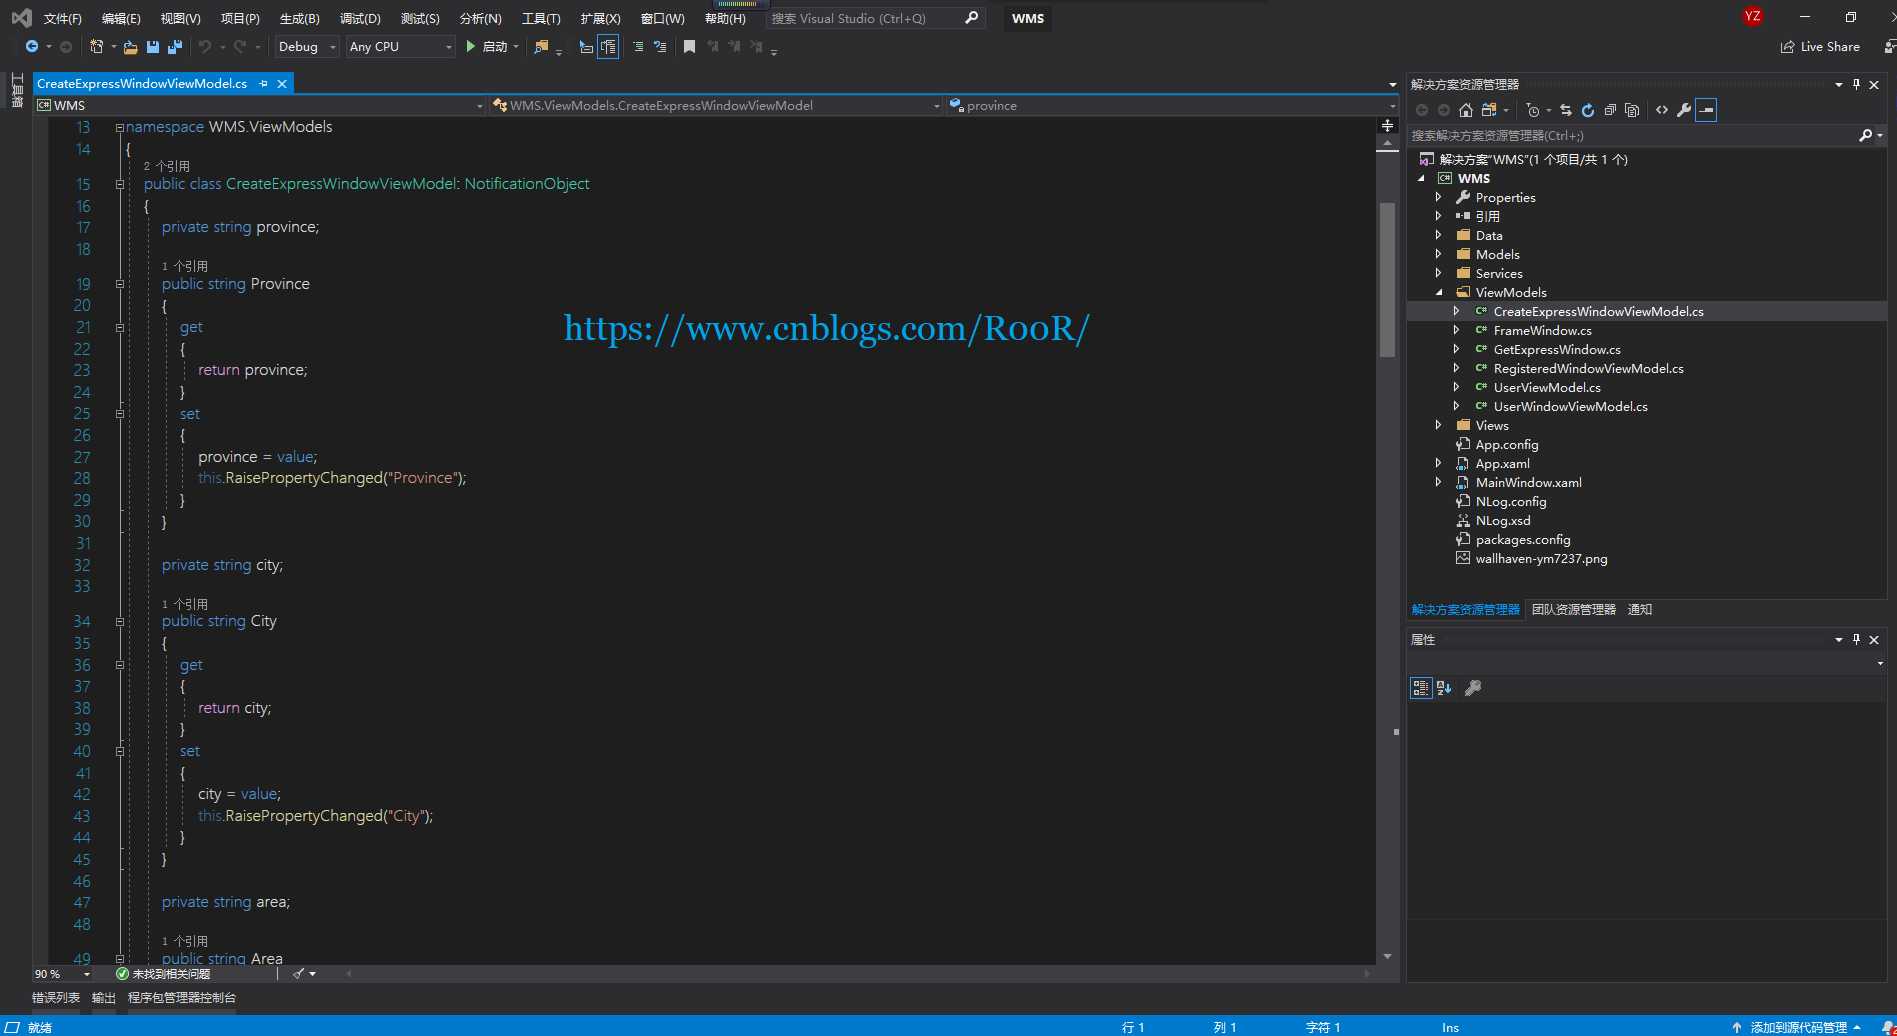Click sync with active document icon
Screen dimensions: 1897x1036
1566,110
